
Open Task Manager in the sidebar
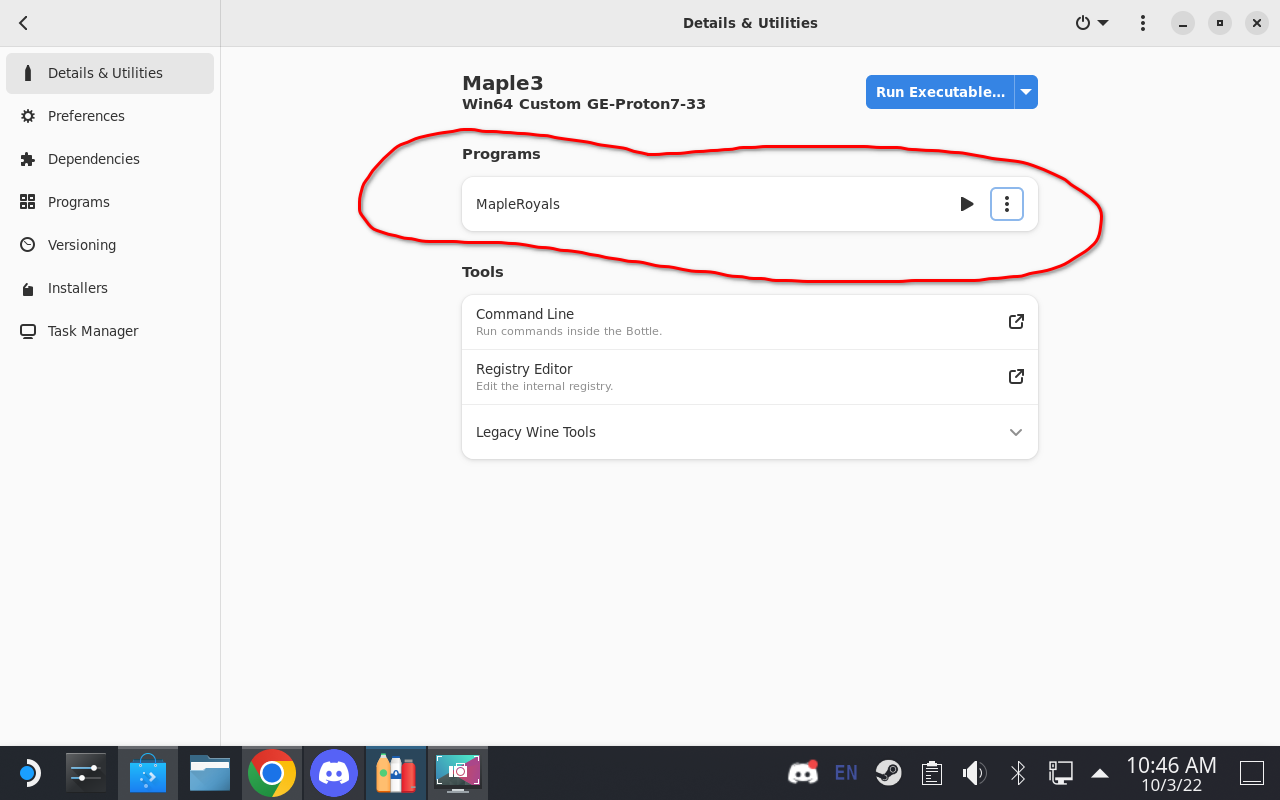(x=110, y=331)
